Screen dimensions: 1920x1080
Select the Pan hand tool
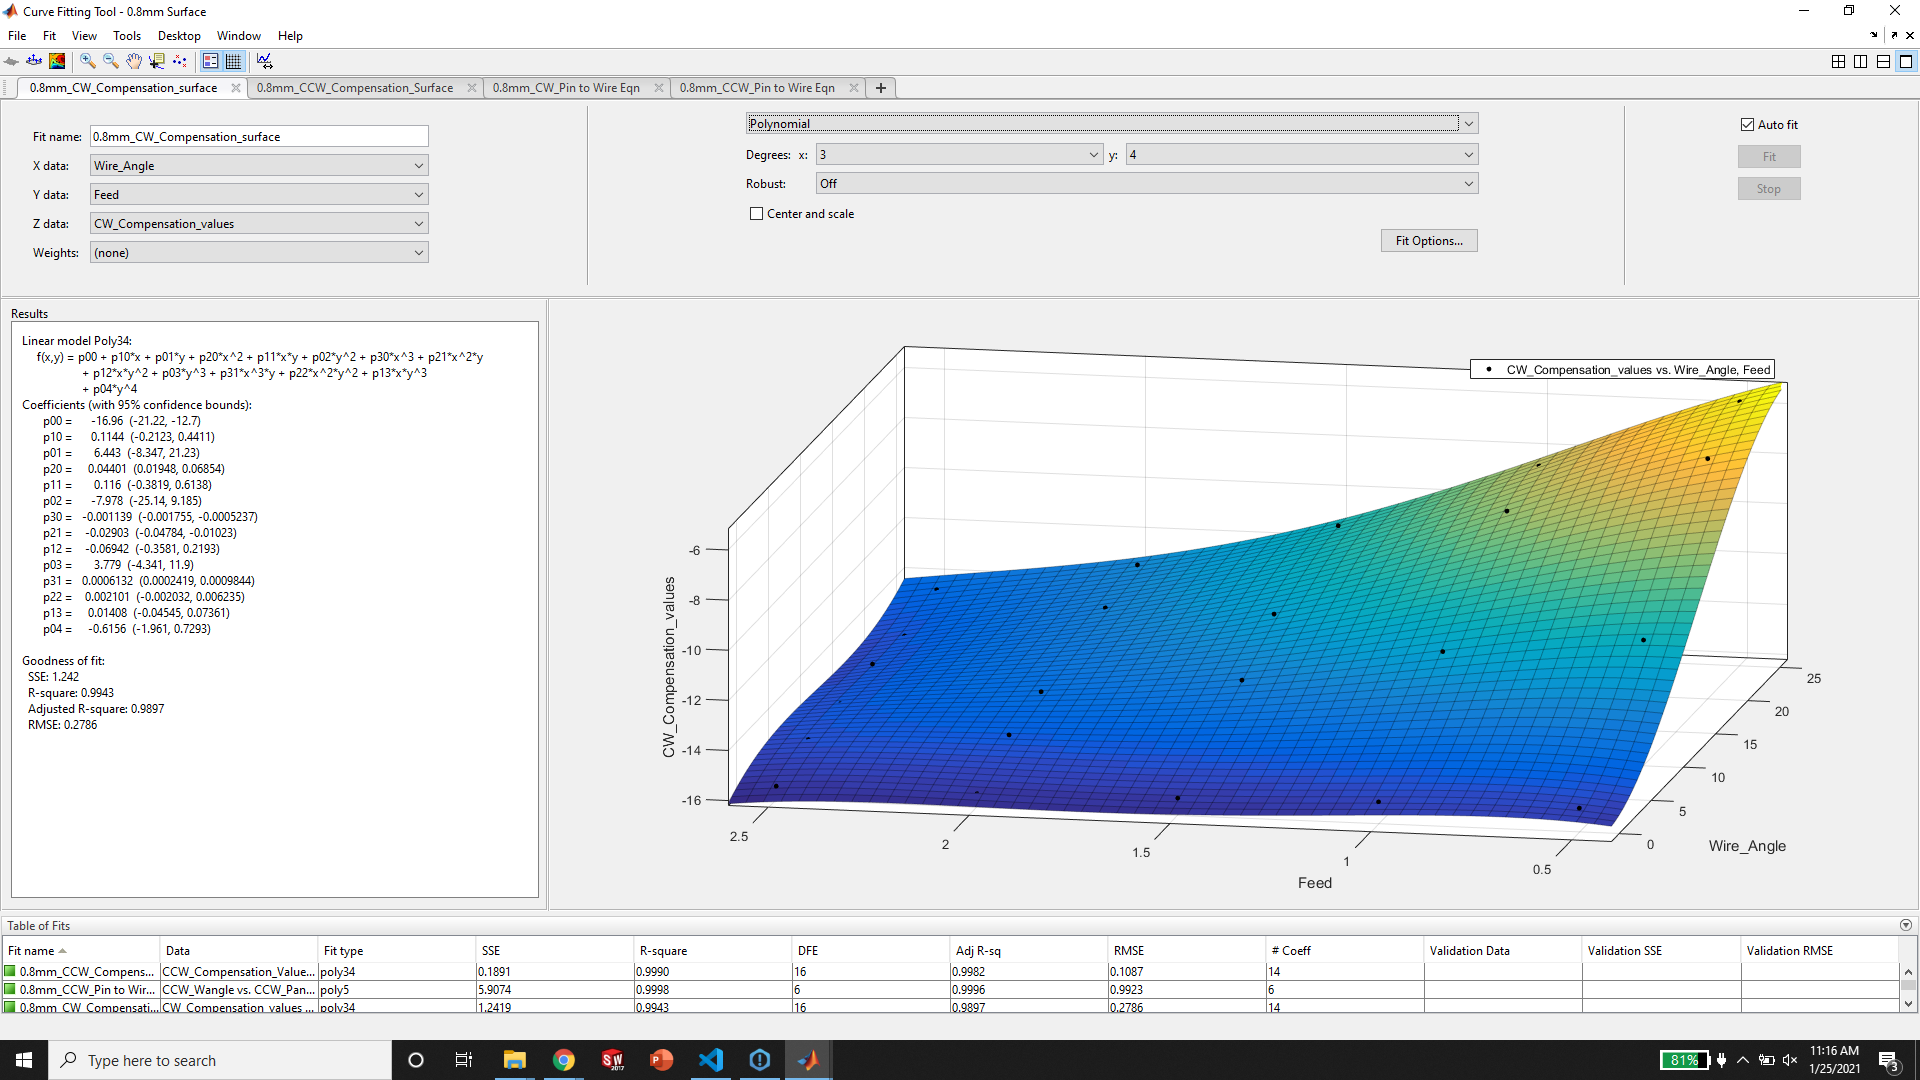tap(134, 61)
